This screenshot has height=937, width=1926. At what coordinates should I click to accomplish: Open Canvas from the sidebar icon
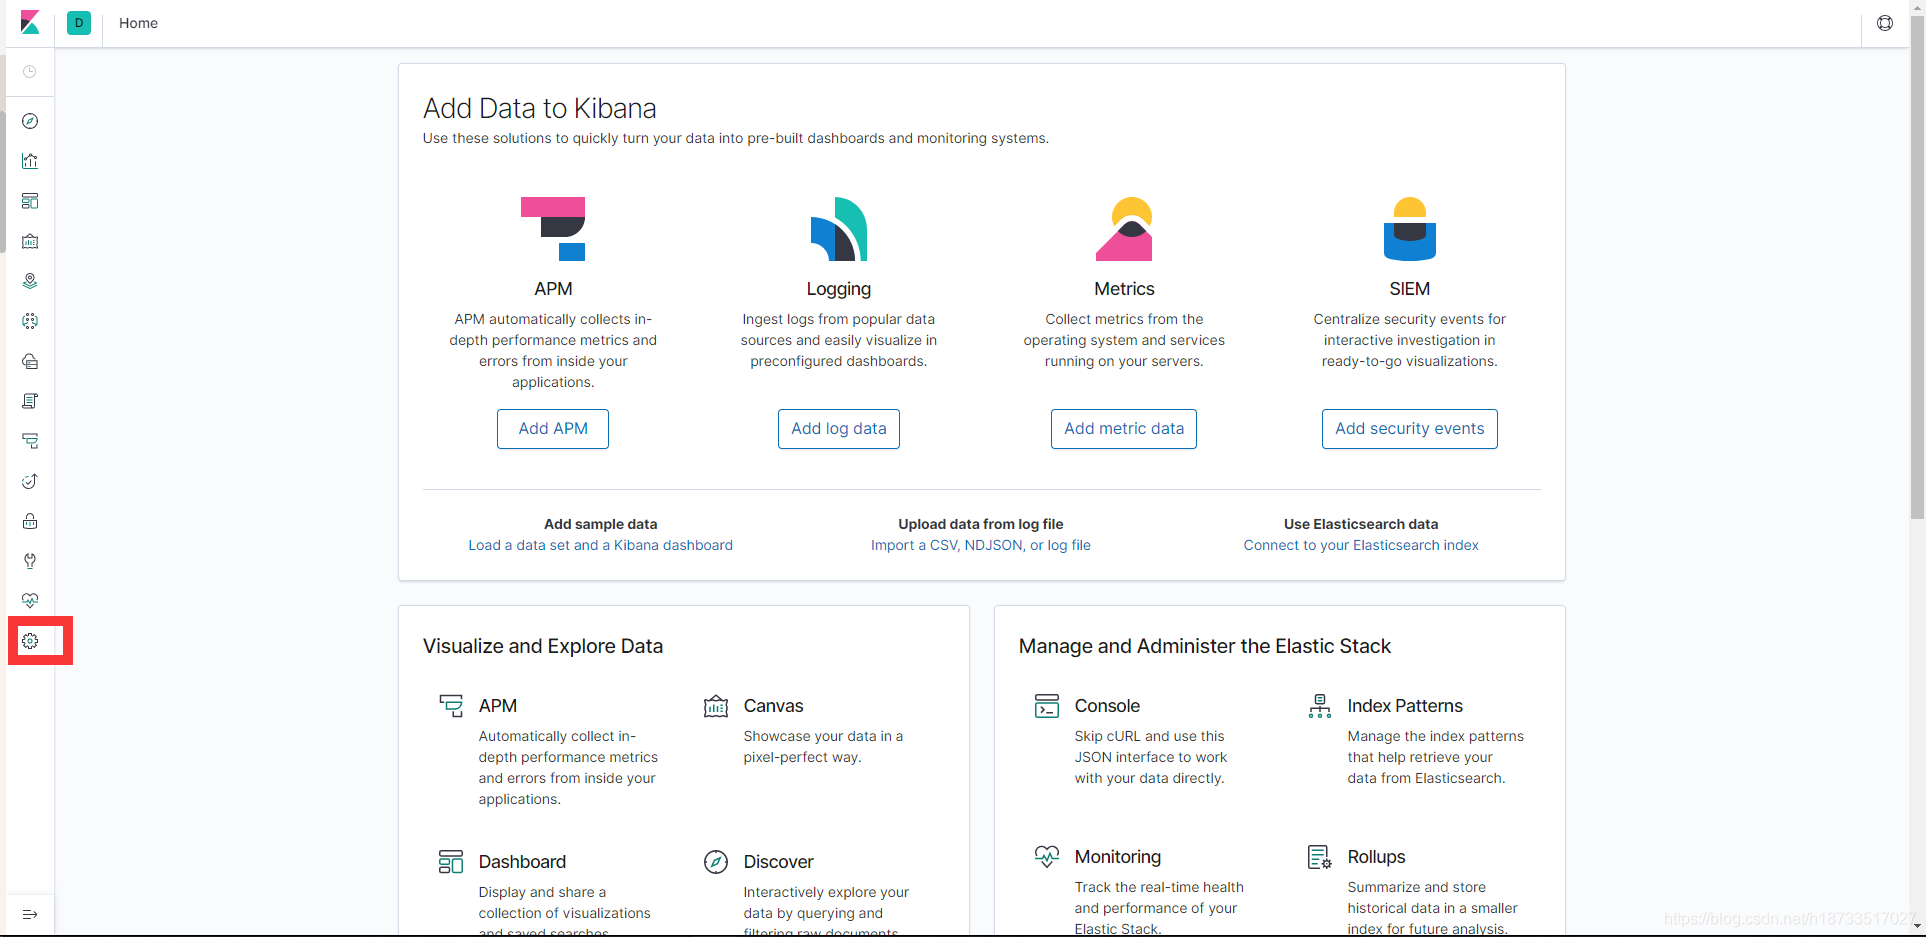(x=30, y=241)
